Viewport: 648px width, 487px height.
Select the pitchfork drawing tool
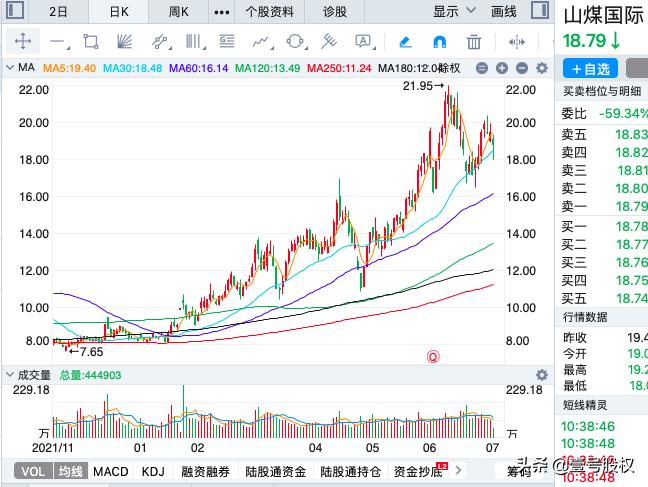329,42
